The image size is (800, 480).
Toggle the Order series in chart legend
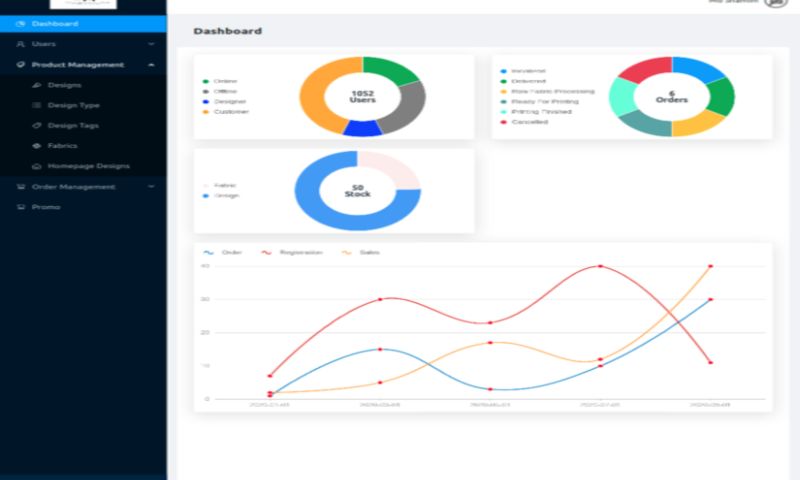(x=224, y=253)
